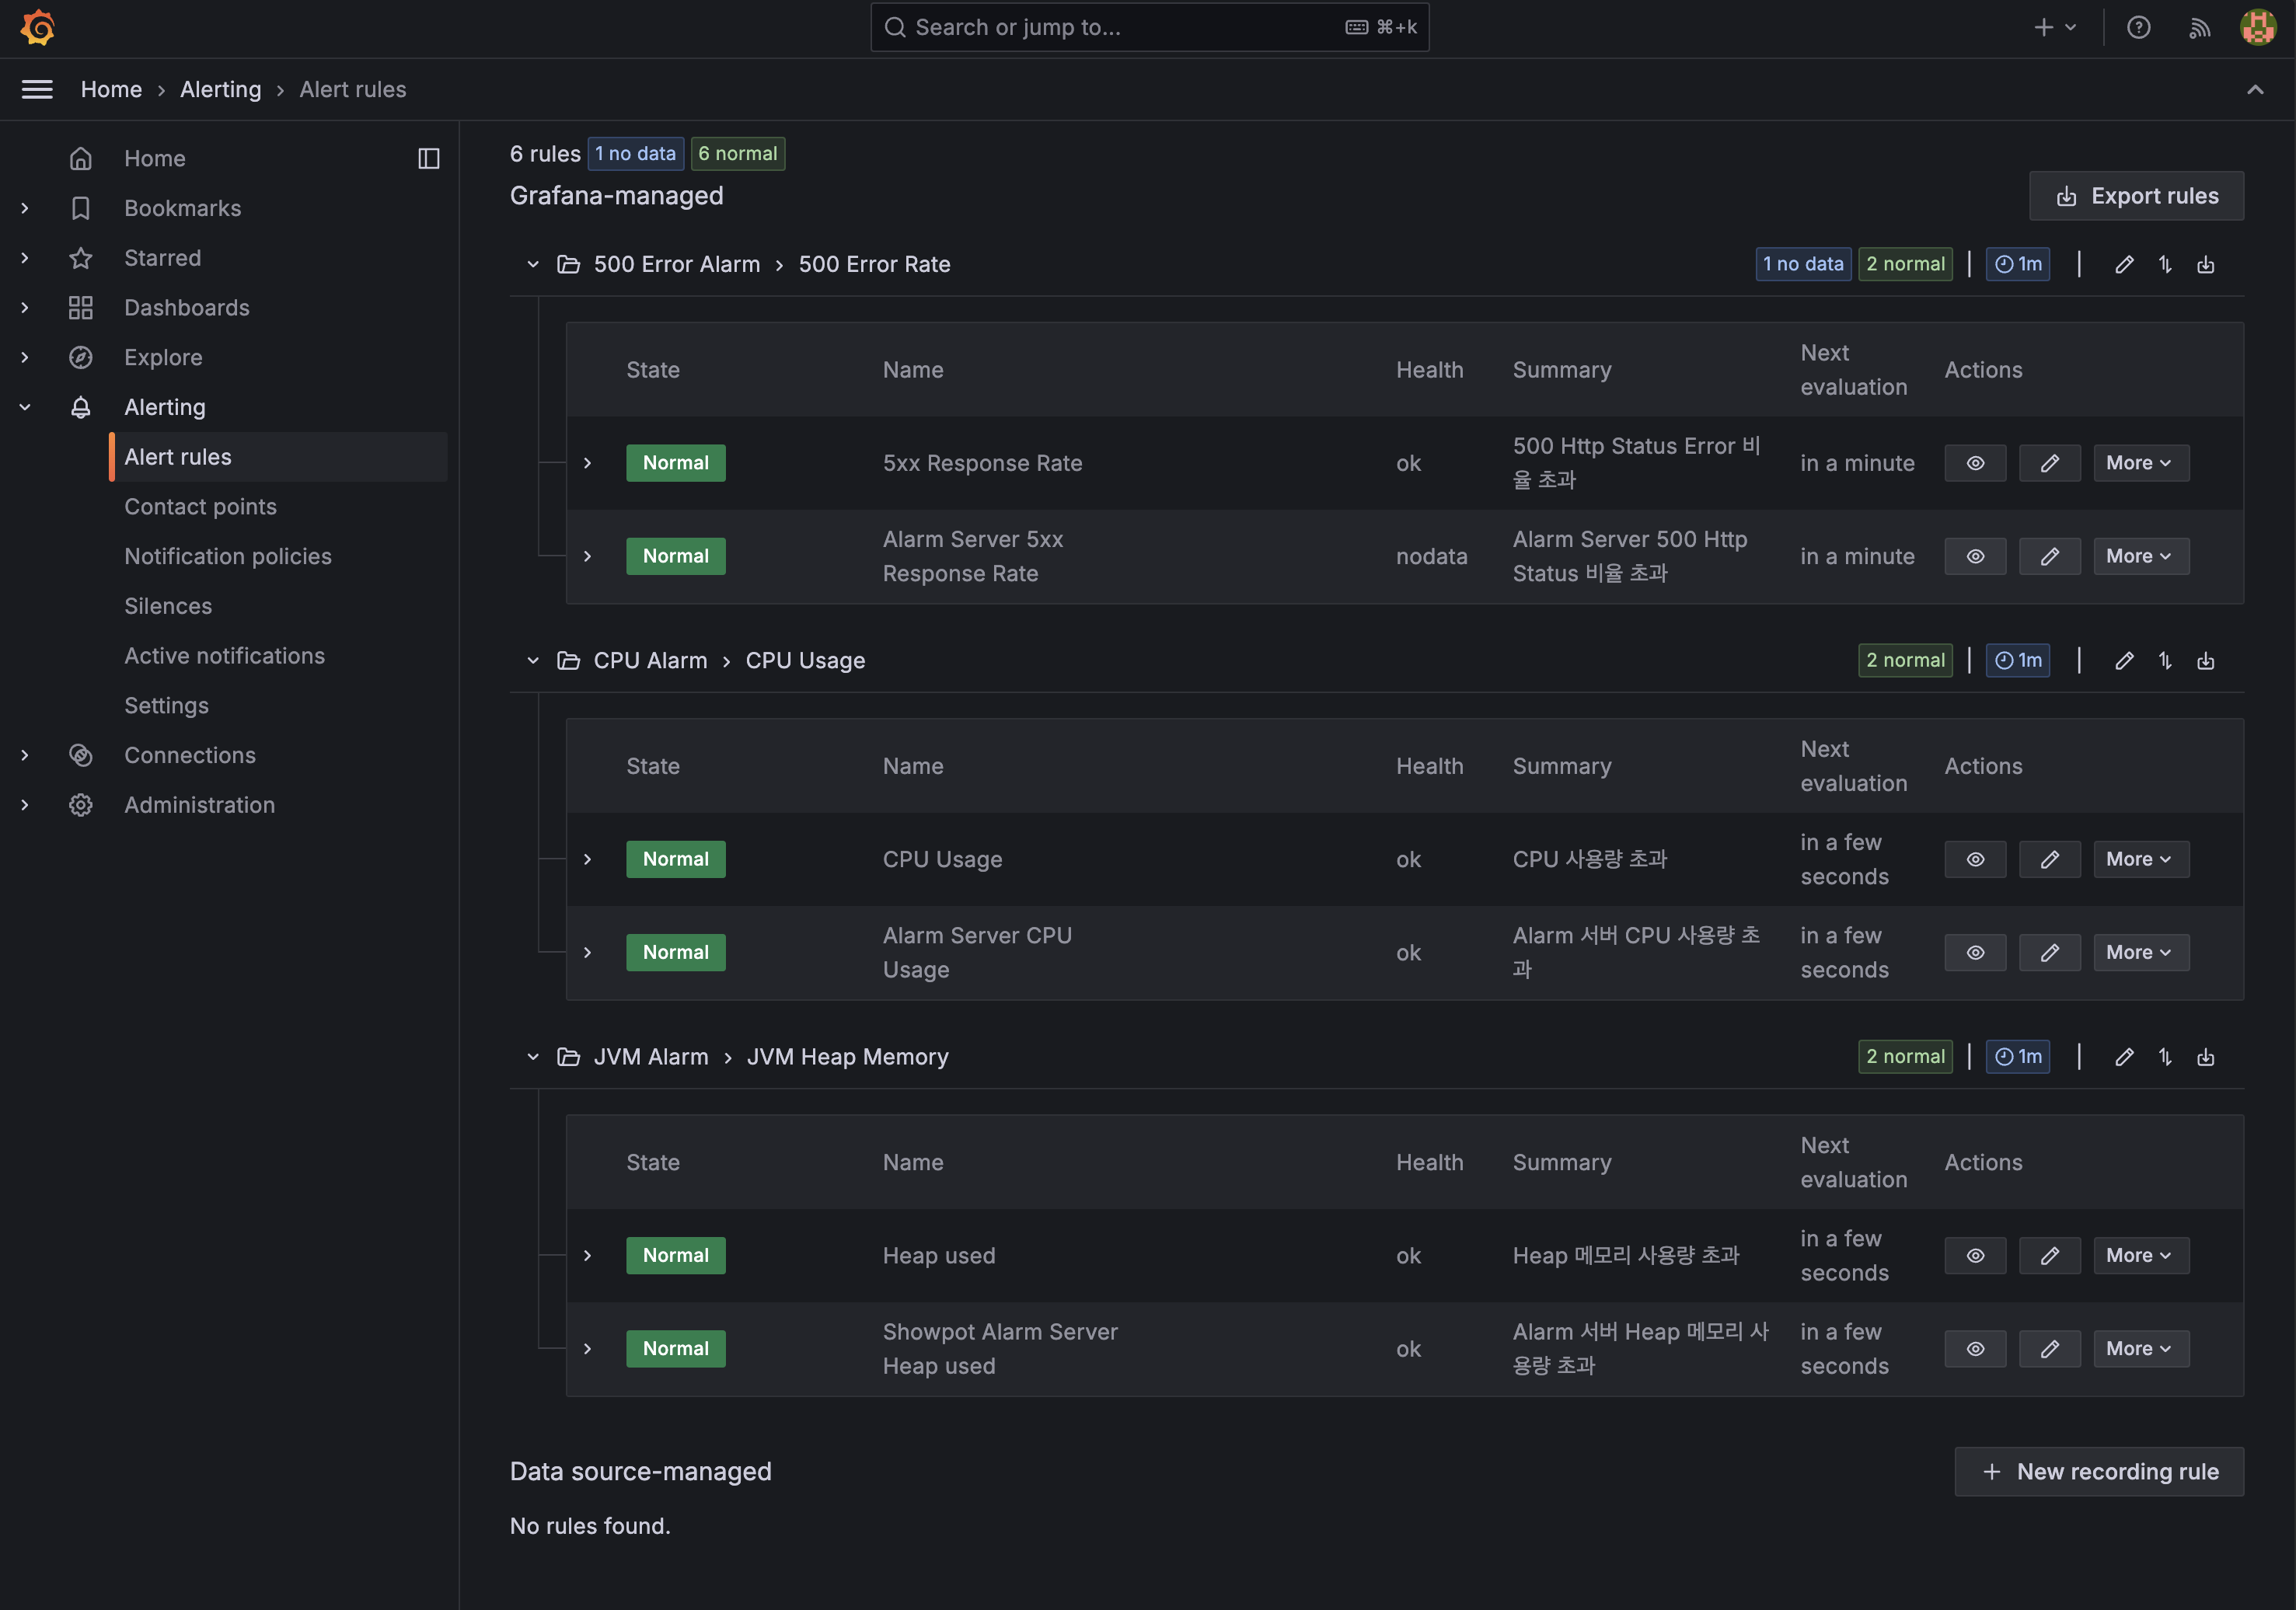Open the news feed RSS icon
This screenshot has width=2296, height=1610.
click(x=2199, y=27)
